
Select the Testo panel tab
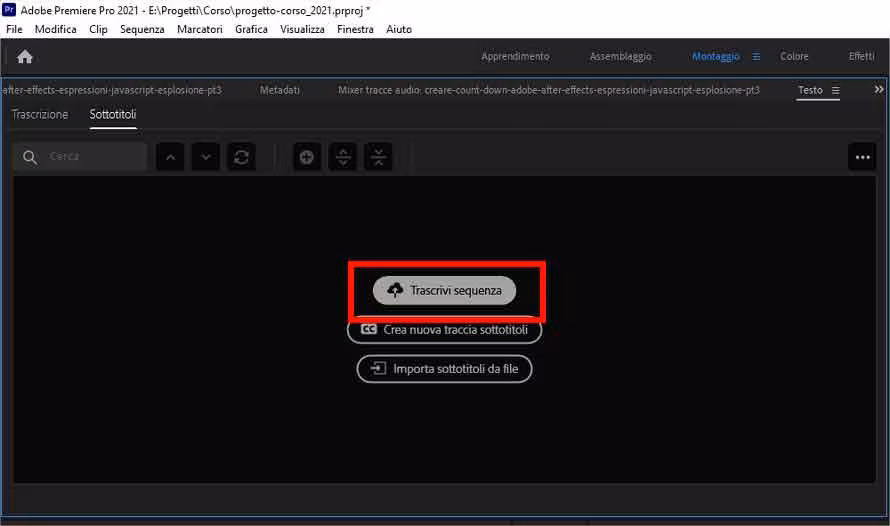(811, 90)
